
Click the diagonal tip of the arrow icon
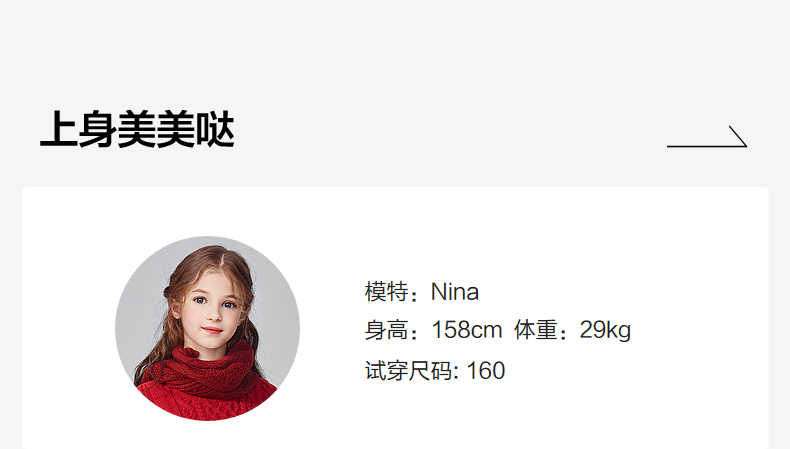pyautogui.click(x=738, y=136)
